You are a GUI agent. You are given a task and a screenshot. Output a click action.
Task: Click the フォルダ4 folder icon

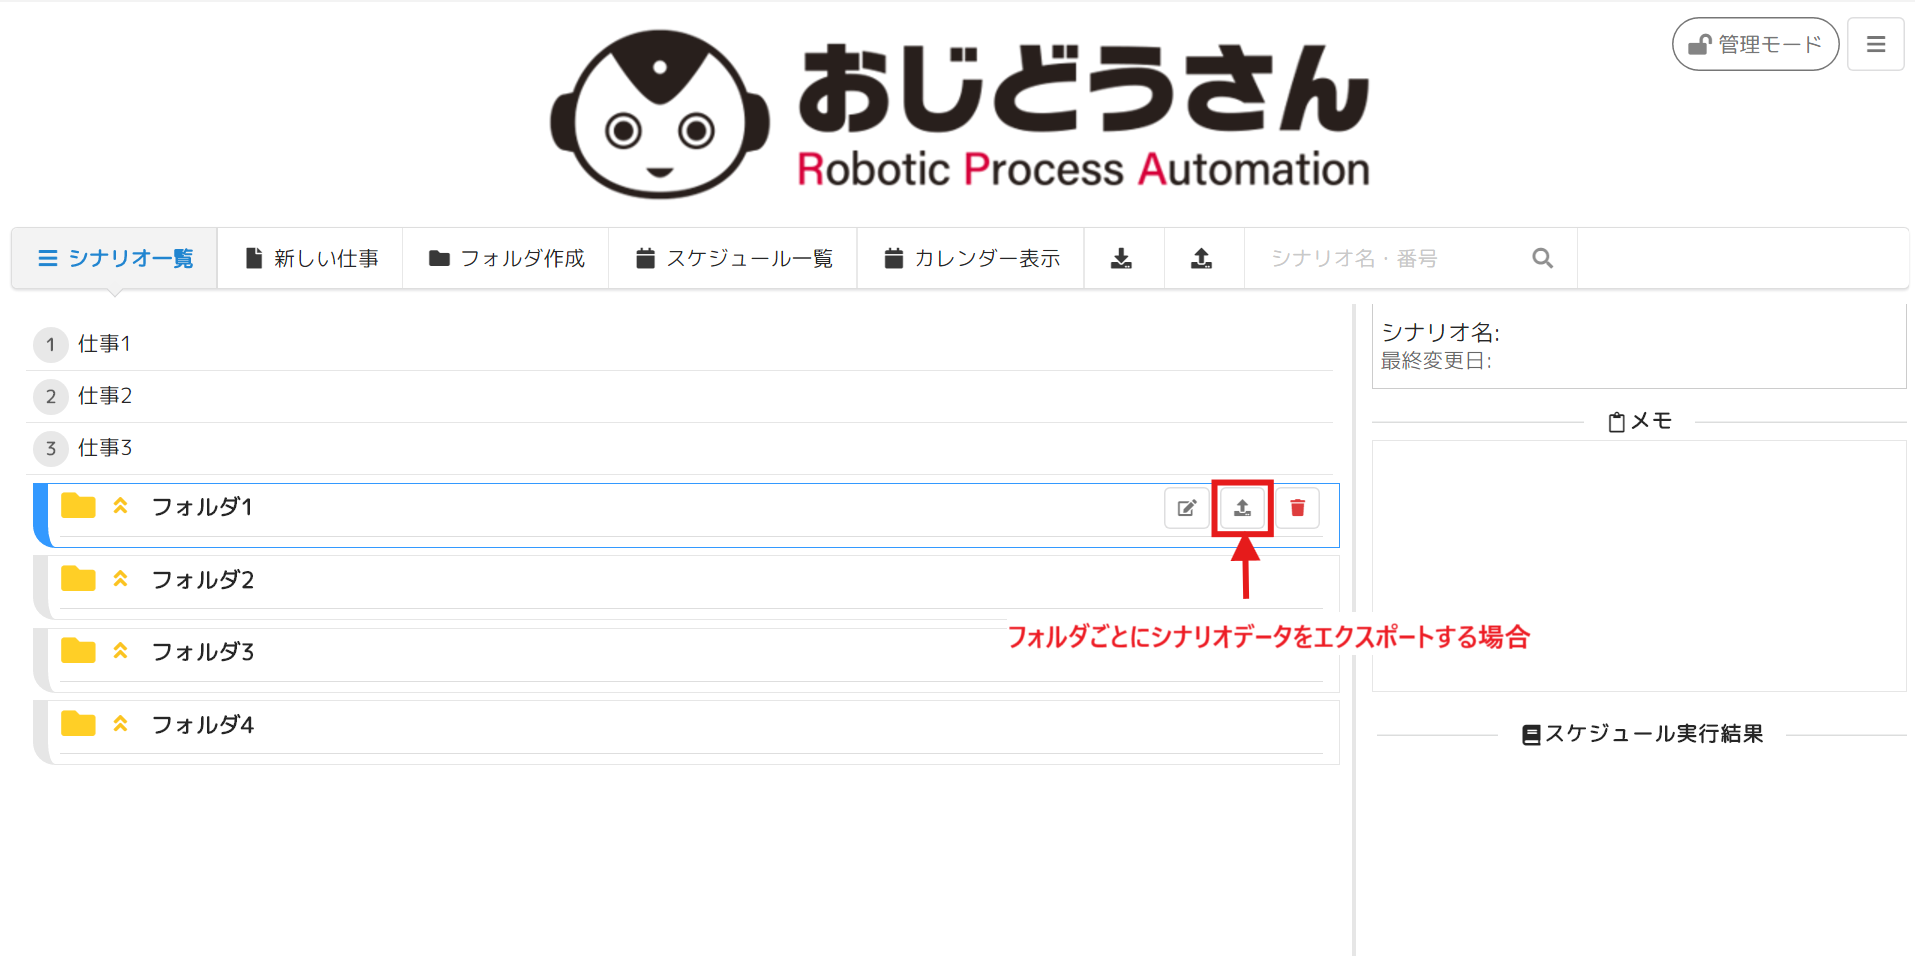[78, 724]
